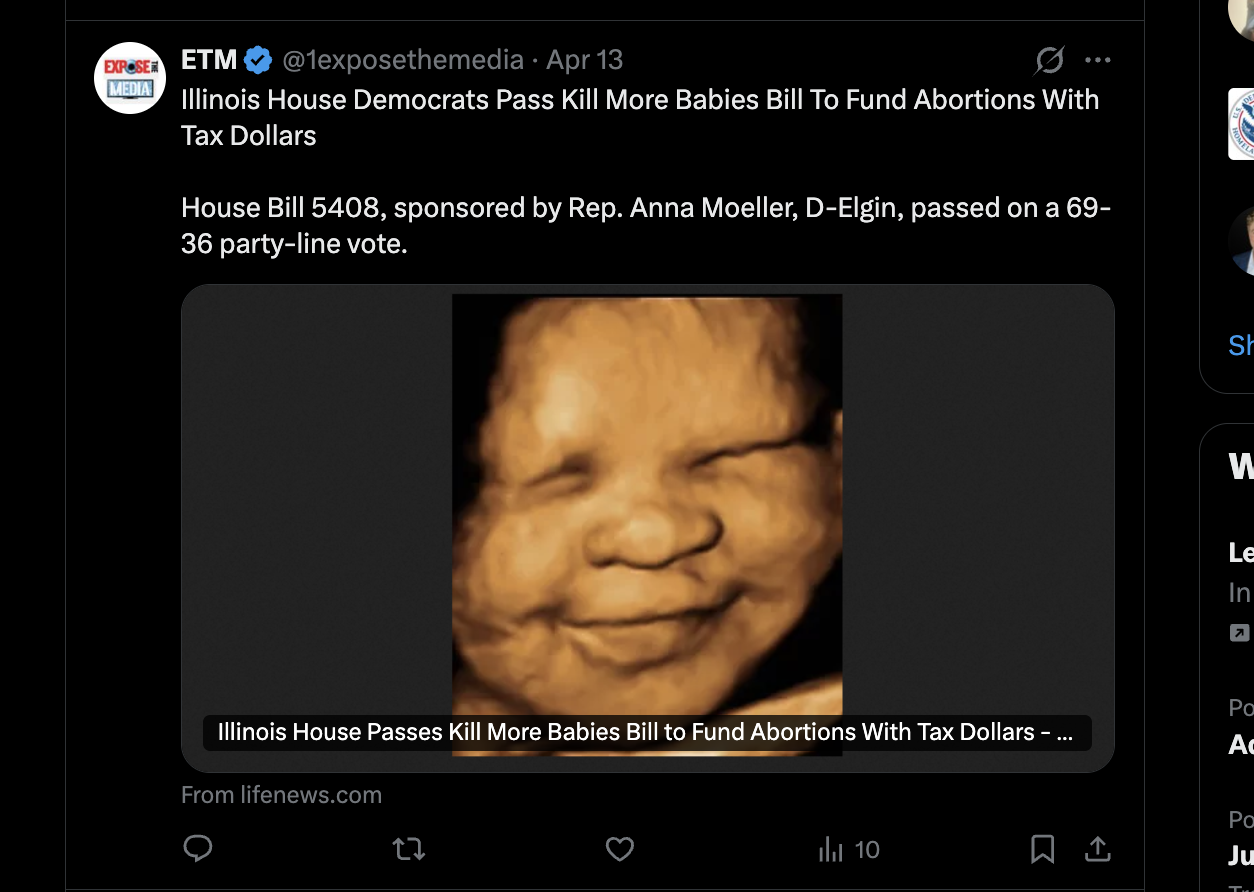Click the Apr 13 post timestamp
The image size is (1254, 892).
pos(585,60)
